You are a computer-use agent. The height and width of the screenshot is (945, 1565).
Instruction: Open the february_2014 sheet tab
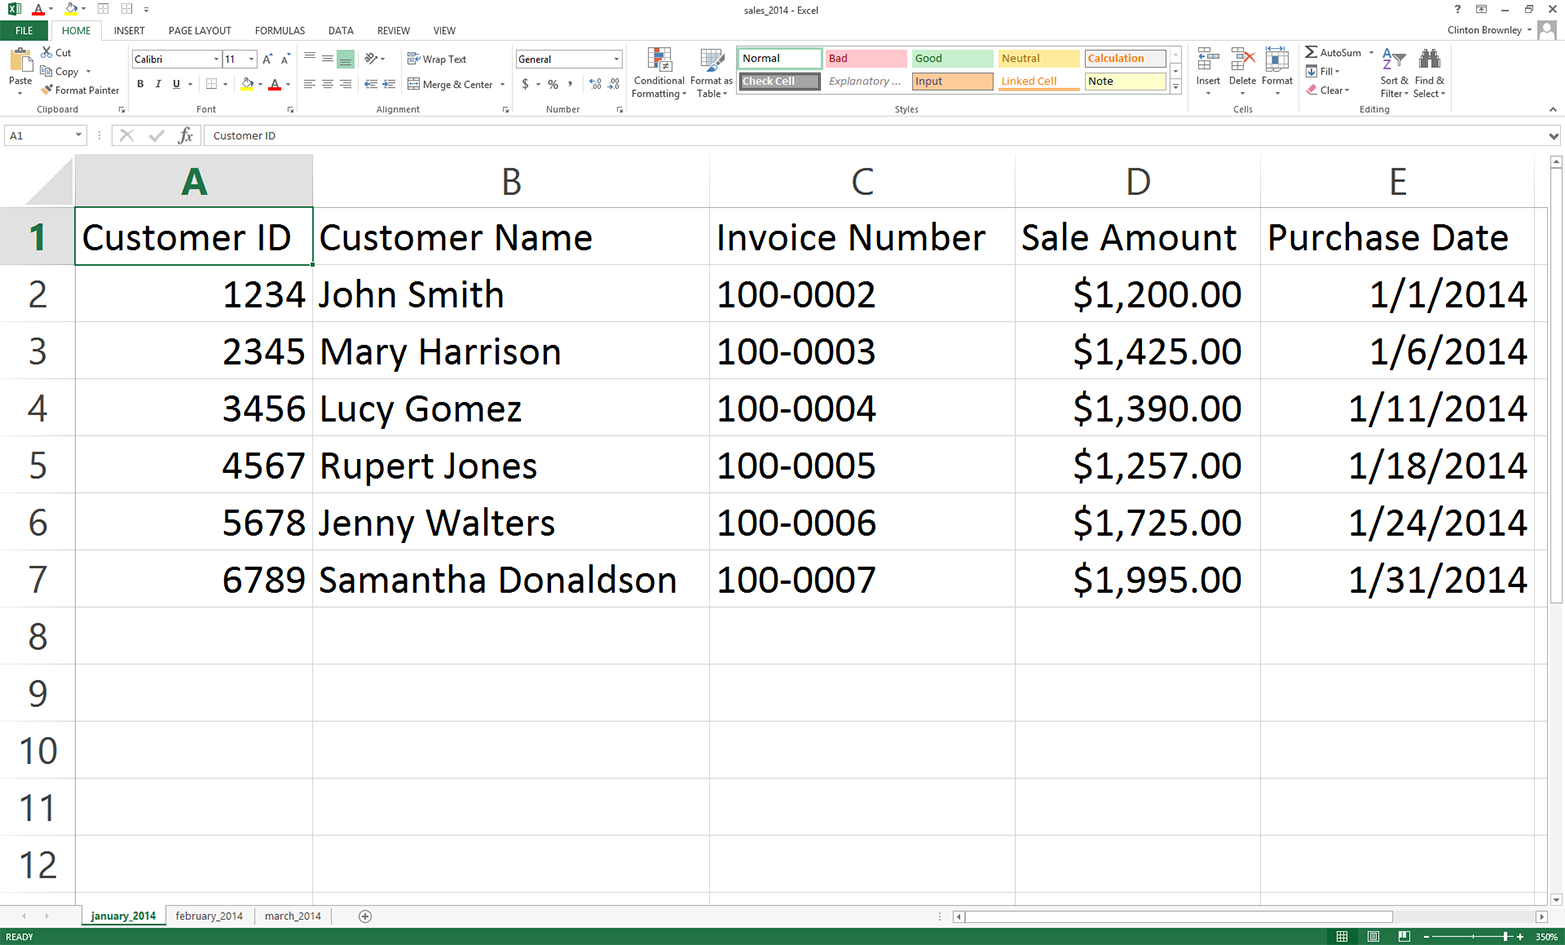point(209,916)
